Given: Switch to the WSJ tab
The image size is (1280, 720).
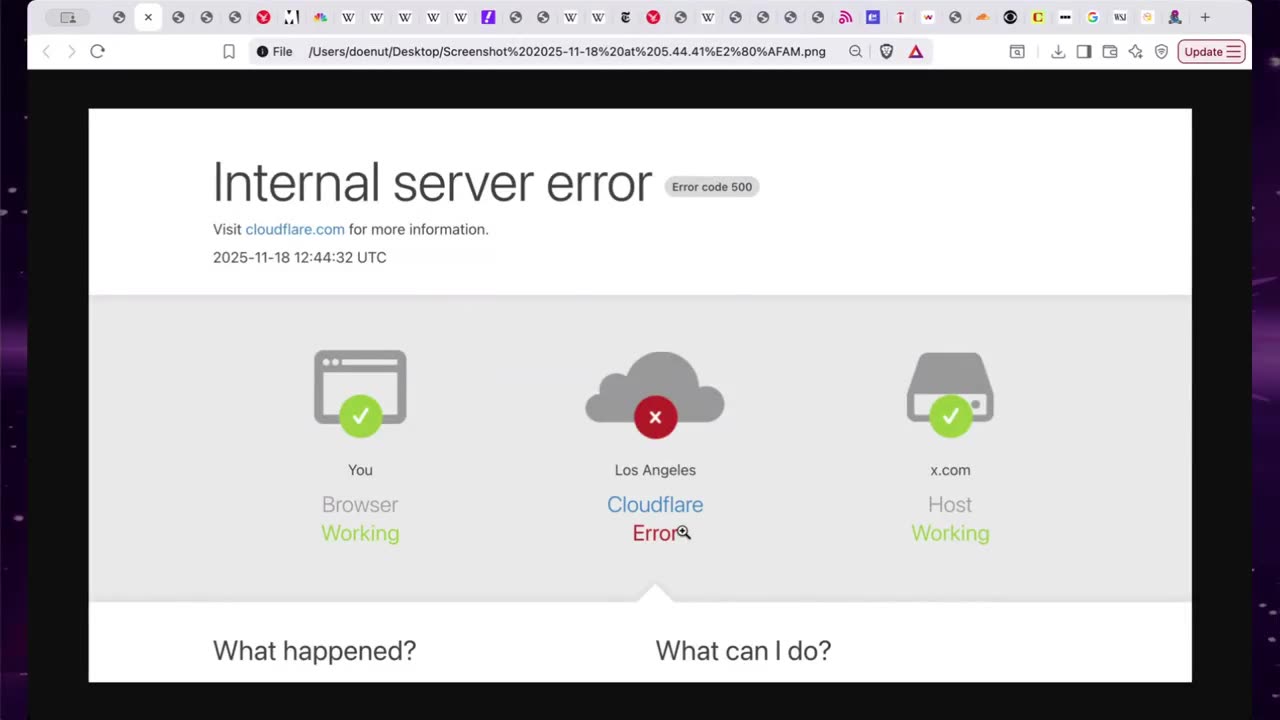Looking at the screenshot, I should coord(1120,17).
